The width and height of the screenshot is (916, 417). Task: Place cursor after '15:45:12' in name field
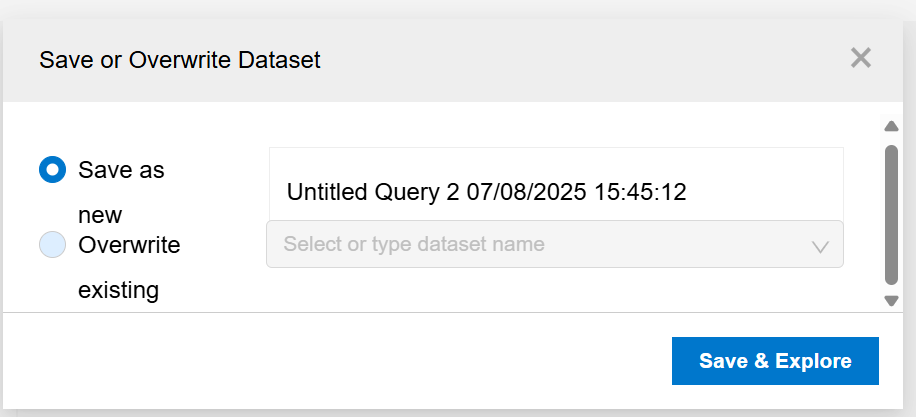point(688,192)
